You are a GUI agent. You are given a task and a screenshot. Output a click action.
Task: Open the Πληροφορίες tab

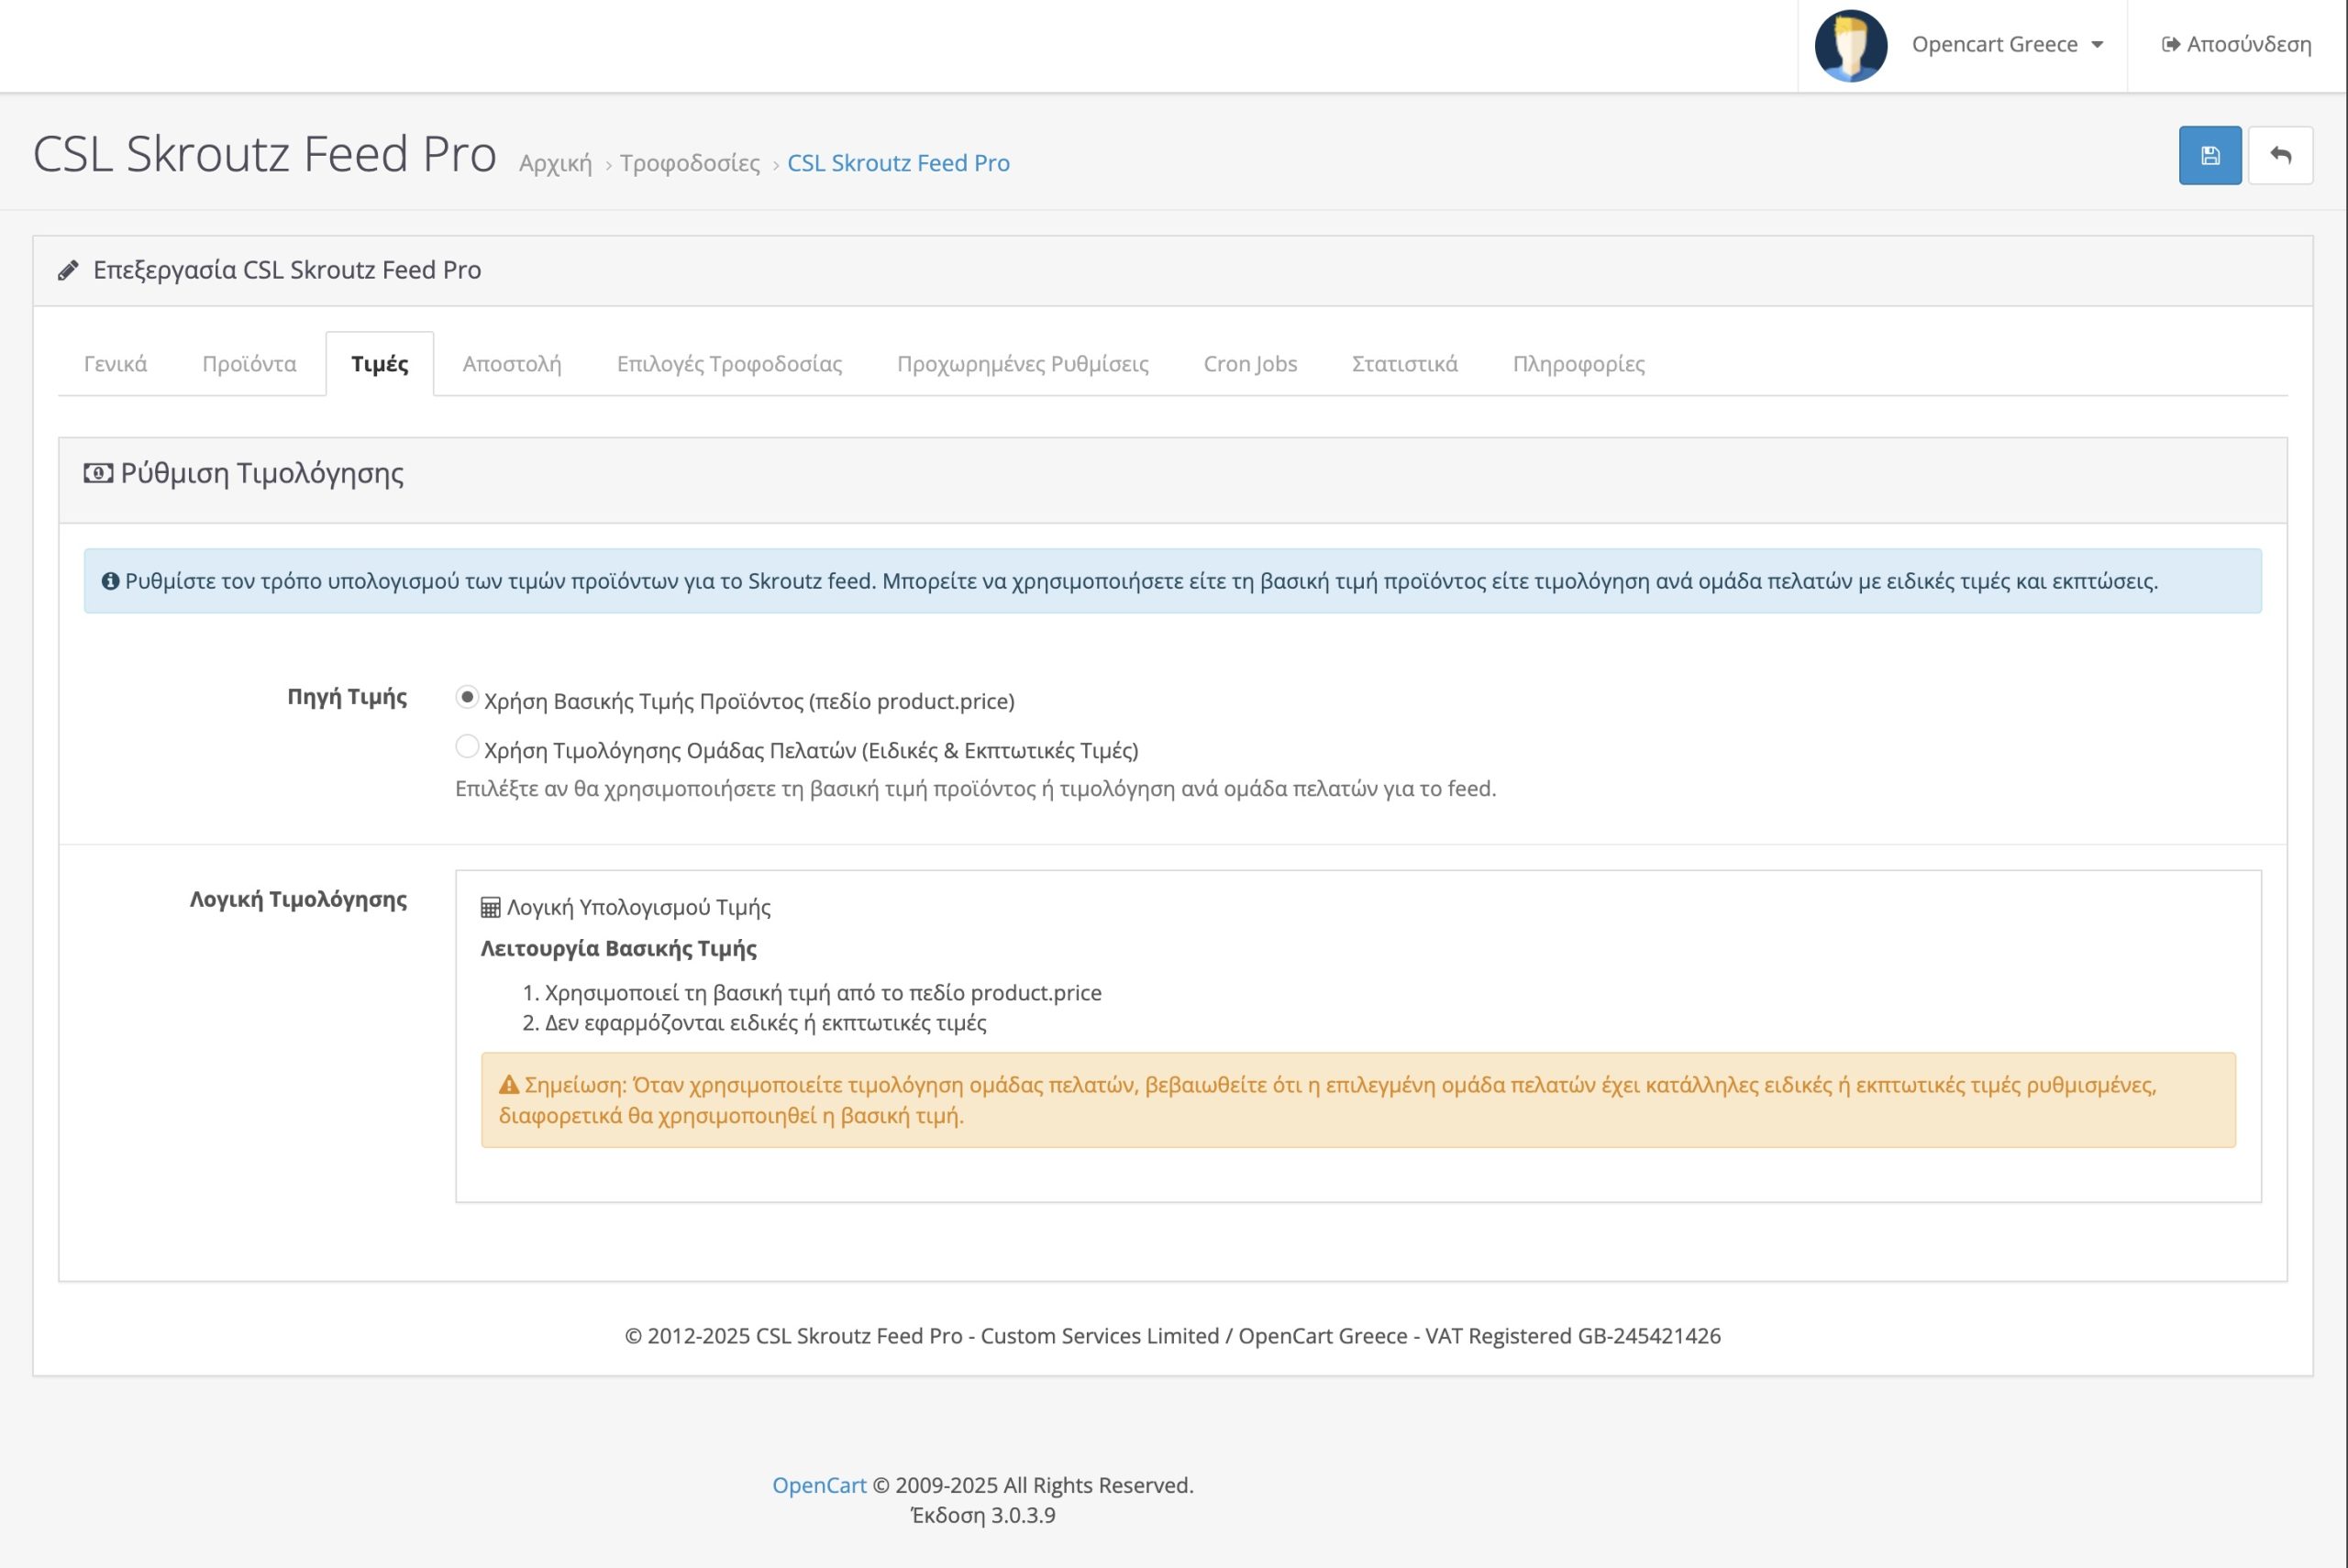1579,364
